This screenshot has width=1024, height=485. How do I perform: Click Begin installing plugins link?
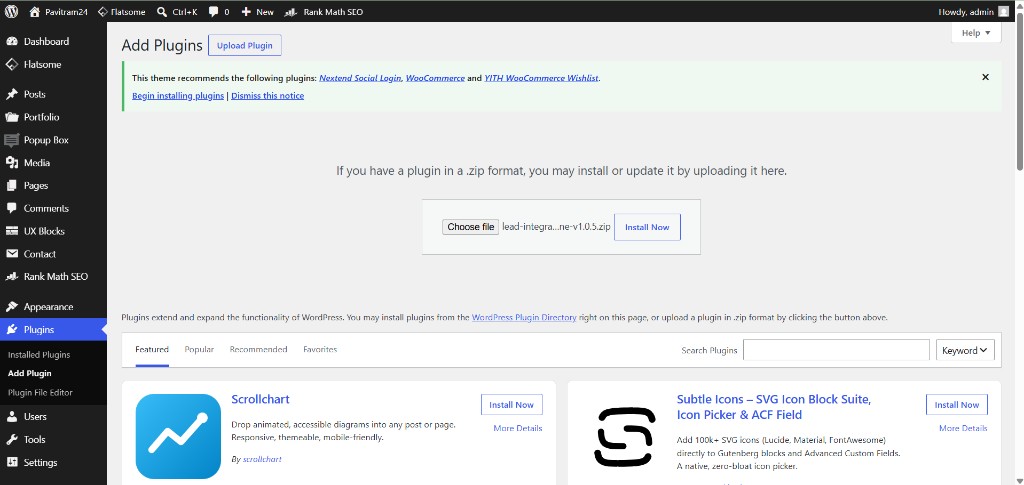tap(178, 96)
